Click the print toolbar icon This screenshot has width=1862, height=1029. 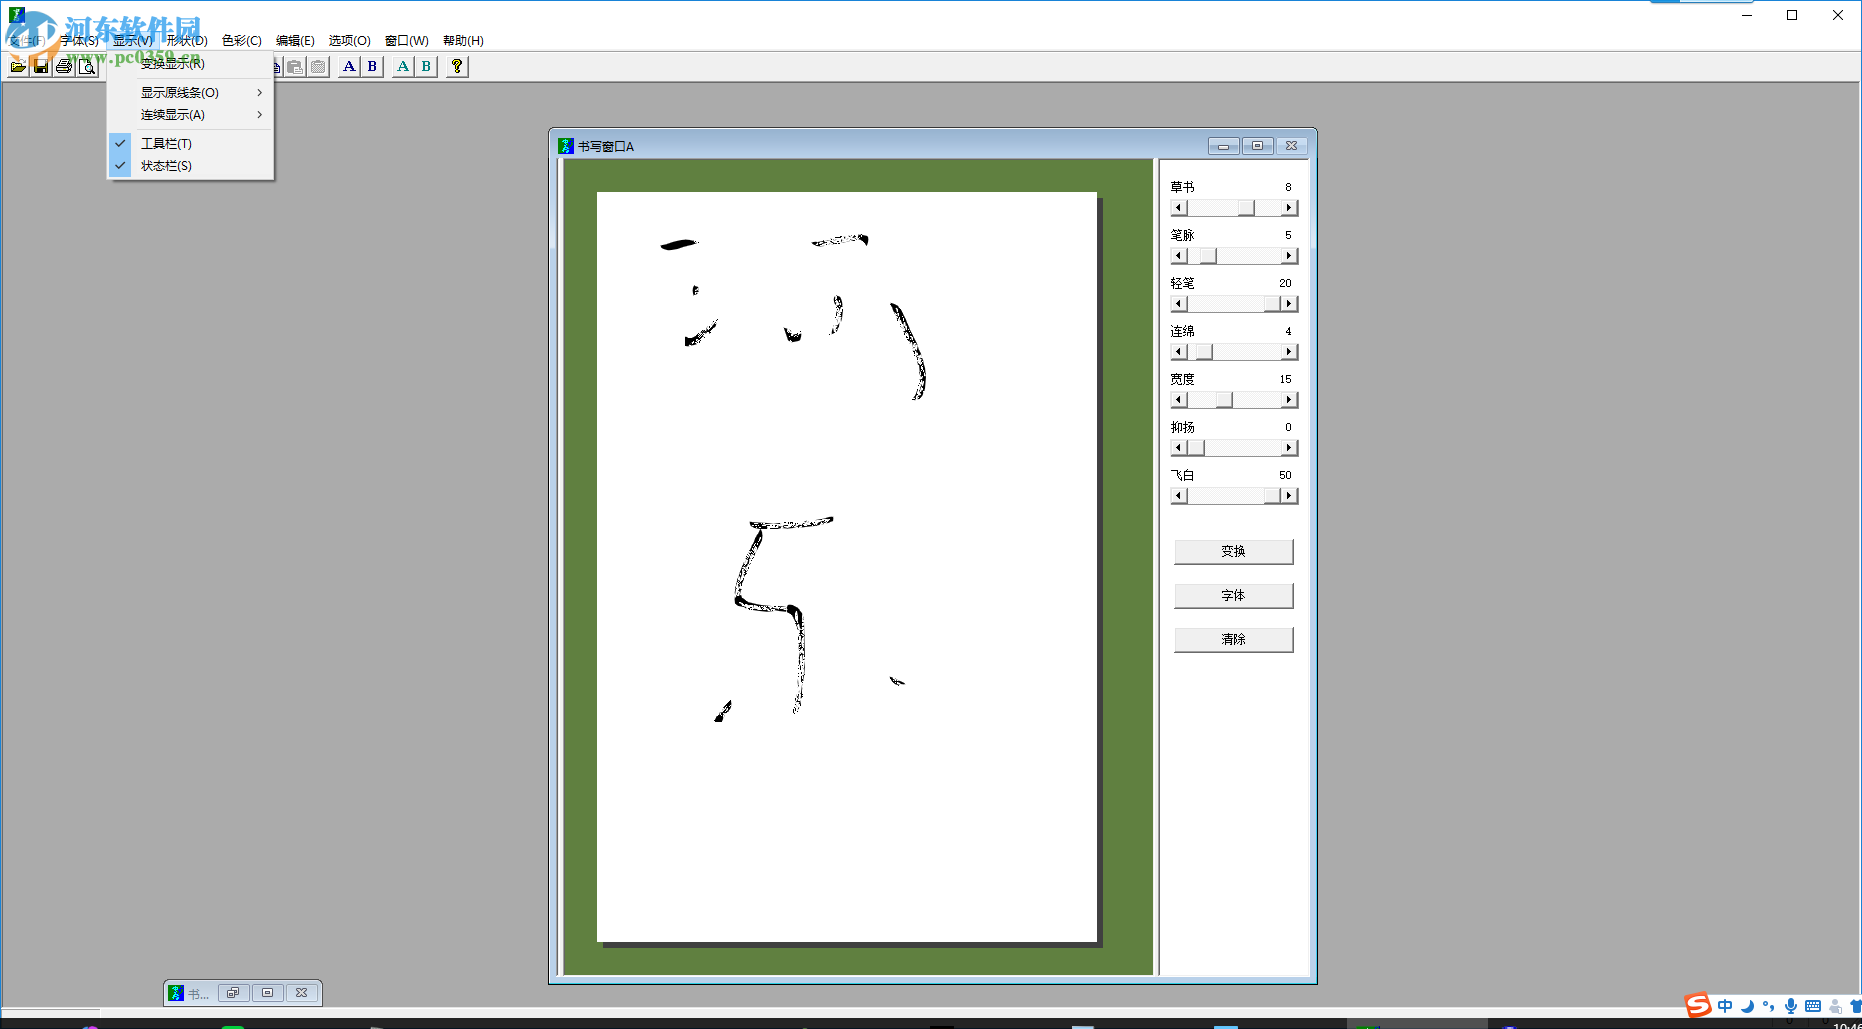pos(64,67)
